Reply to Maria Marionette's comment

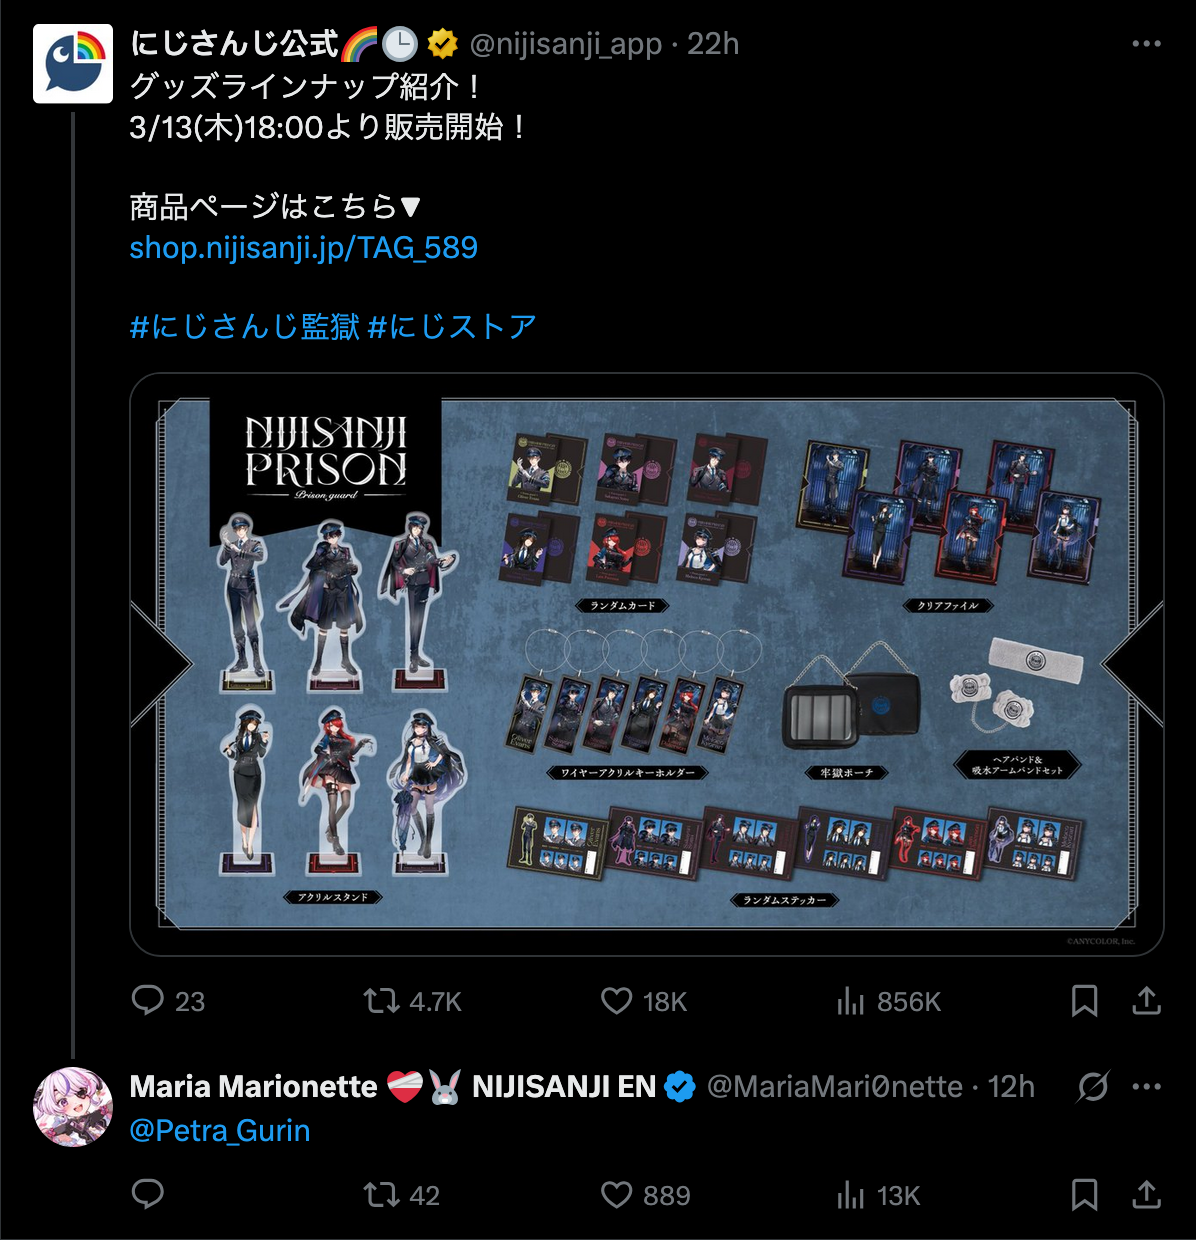pos(148,1194)
